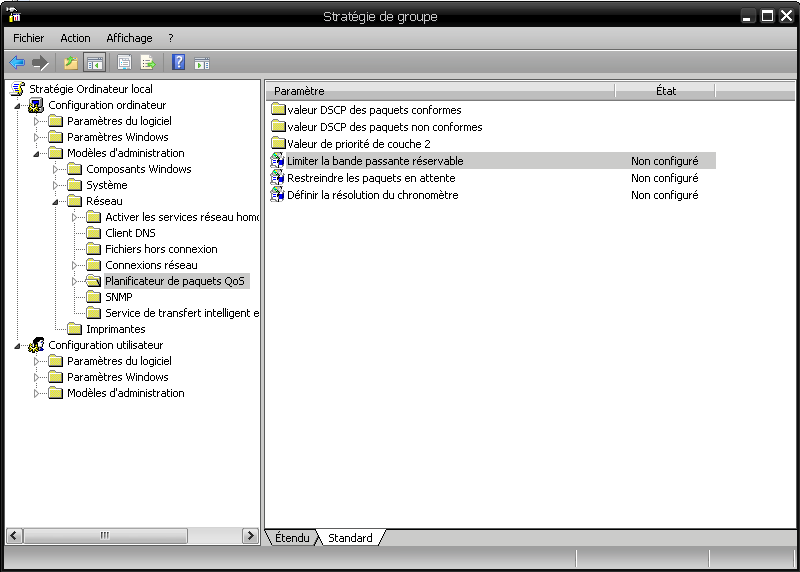Click the policy icon beside Limiter la bande passante réservable

tap(277, 160)
